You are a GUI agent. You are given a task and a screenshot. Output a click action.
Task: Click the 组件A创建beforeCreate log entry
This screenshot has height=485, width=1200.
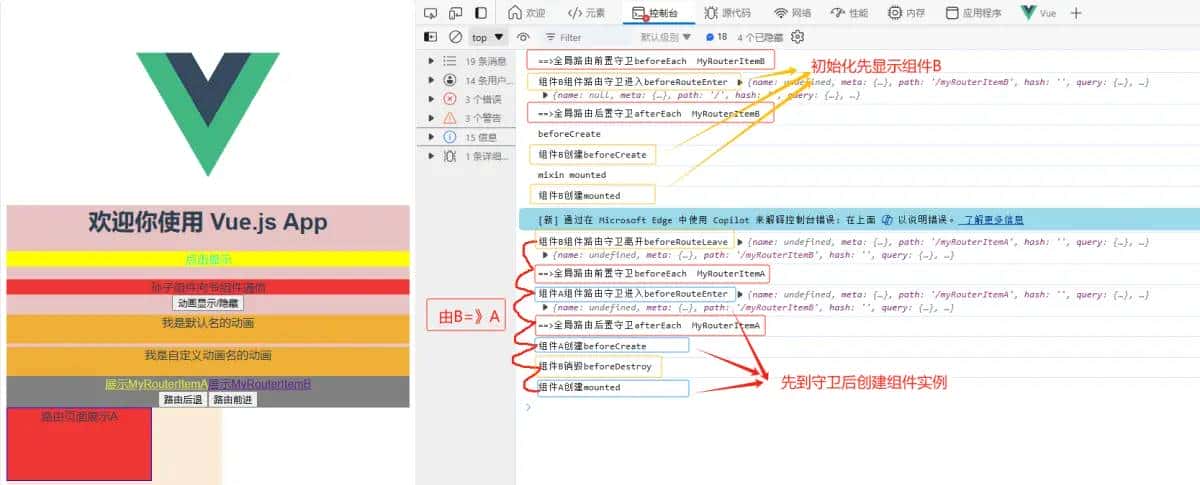click(609, 346)
